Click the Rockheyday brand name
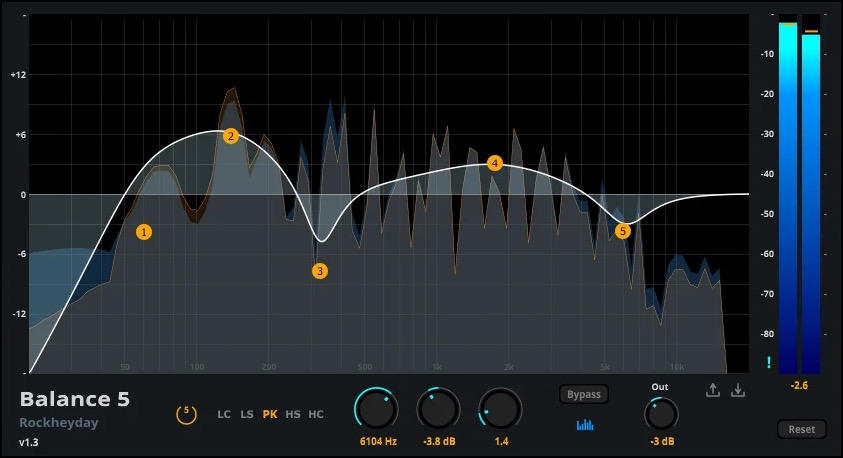 59,423
